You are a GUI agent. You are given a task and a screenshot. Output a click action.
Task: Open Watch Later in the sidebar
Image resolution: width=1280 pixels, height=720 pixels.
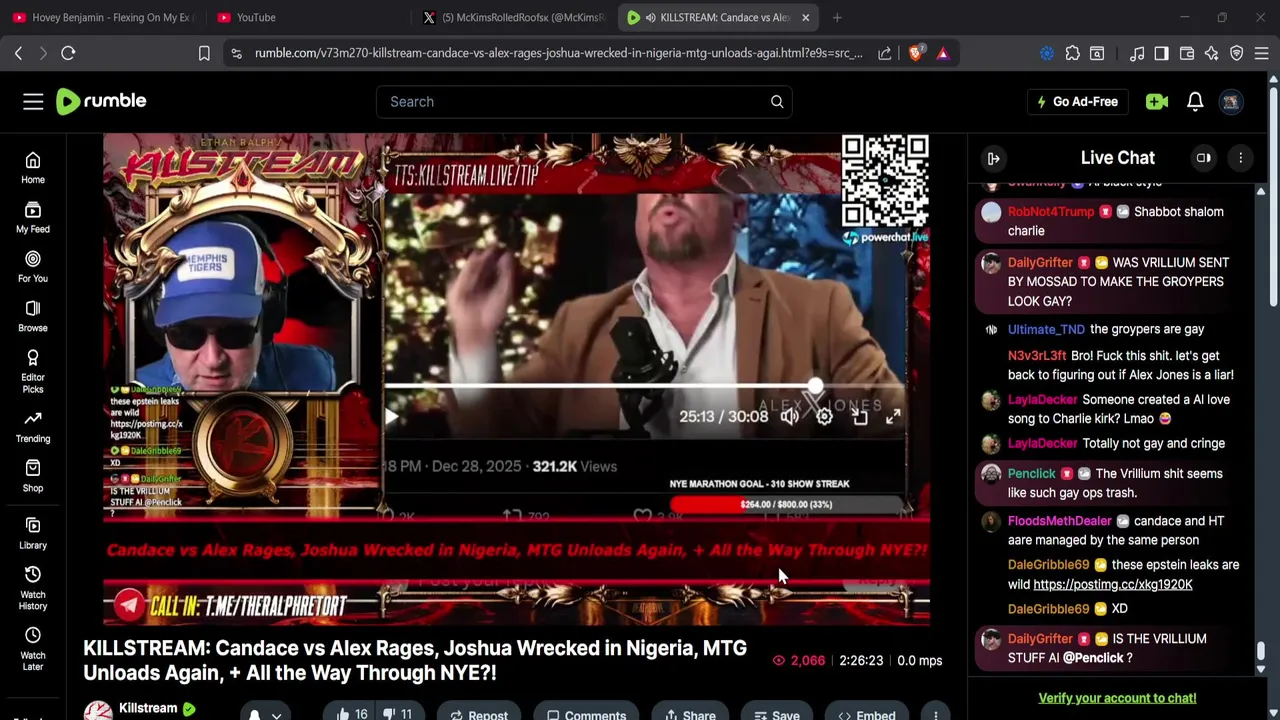[x=33, y=649]
